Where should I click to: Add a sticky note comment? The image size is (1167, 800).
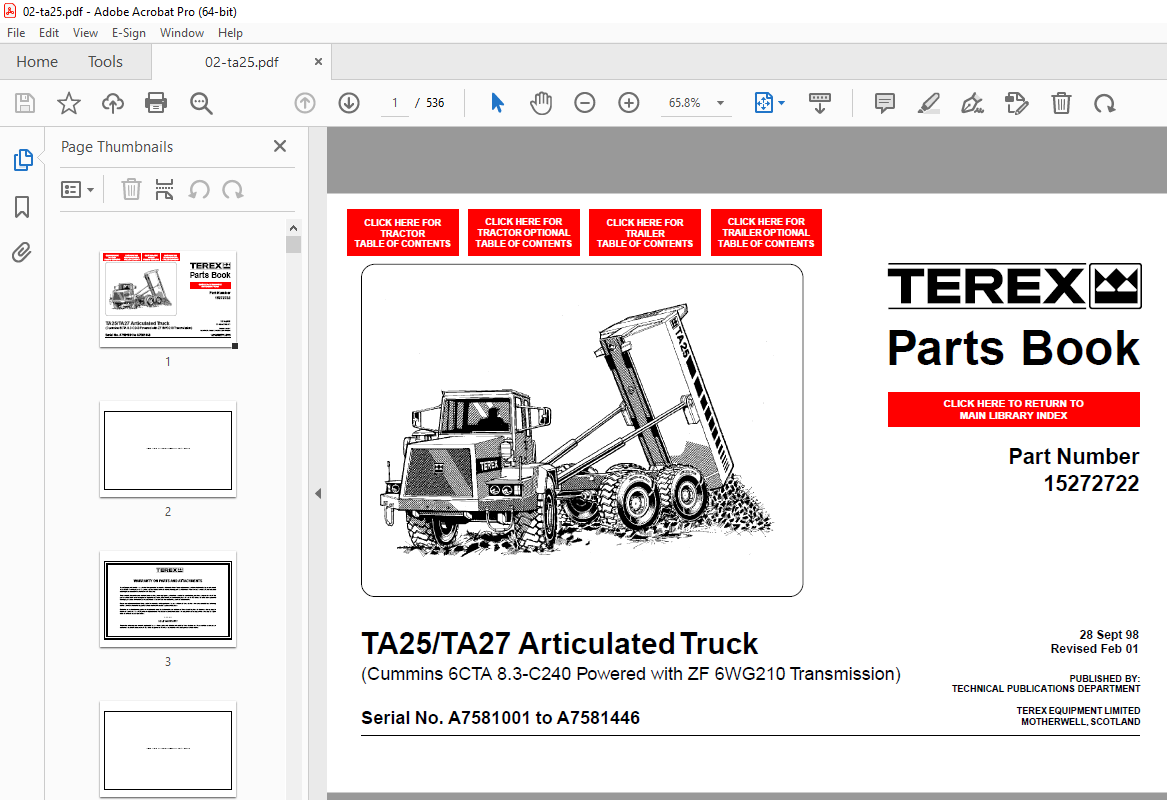[885, 103]
